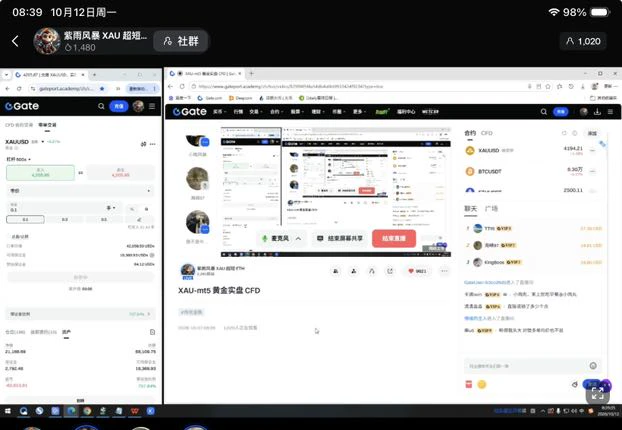Click the fullscreen expand overlay button
Screen dimensions: 622x430
point(597,394)
